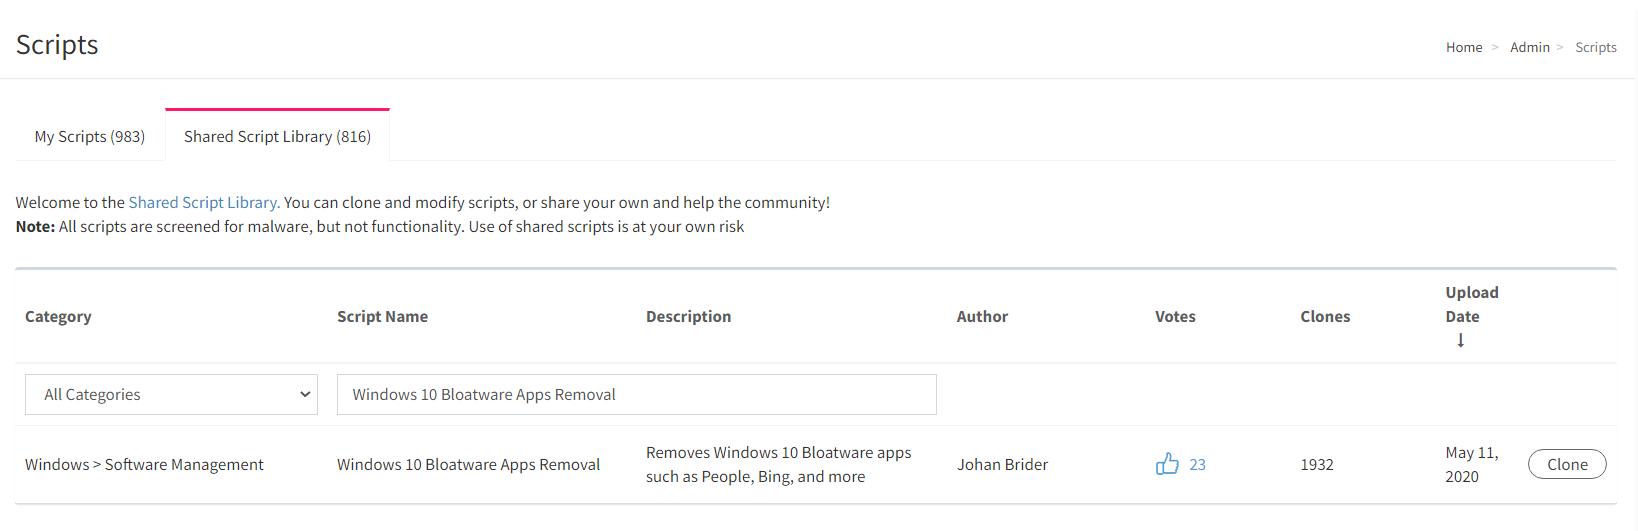Viewport: 1638px width, 531px height.
Task: Select Shared Script Library tab
Action: 277,136
